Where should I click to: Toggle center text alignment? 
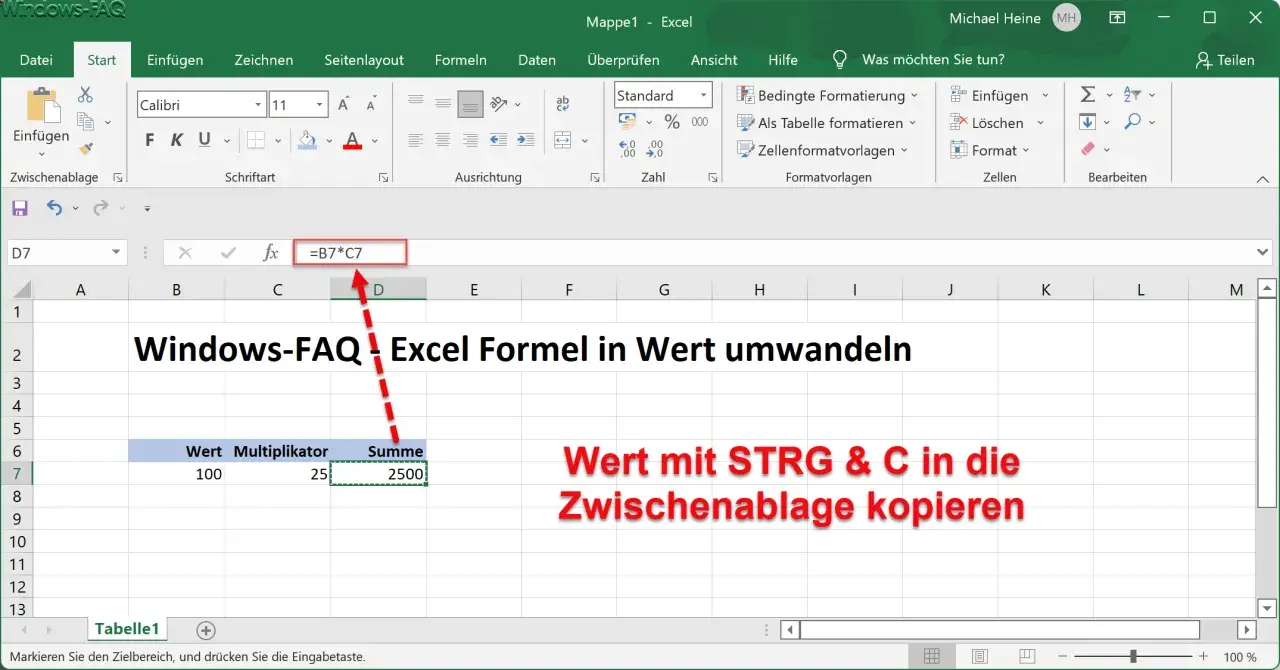442,140
